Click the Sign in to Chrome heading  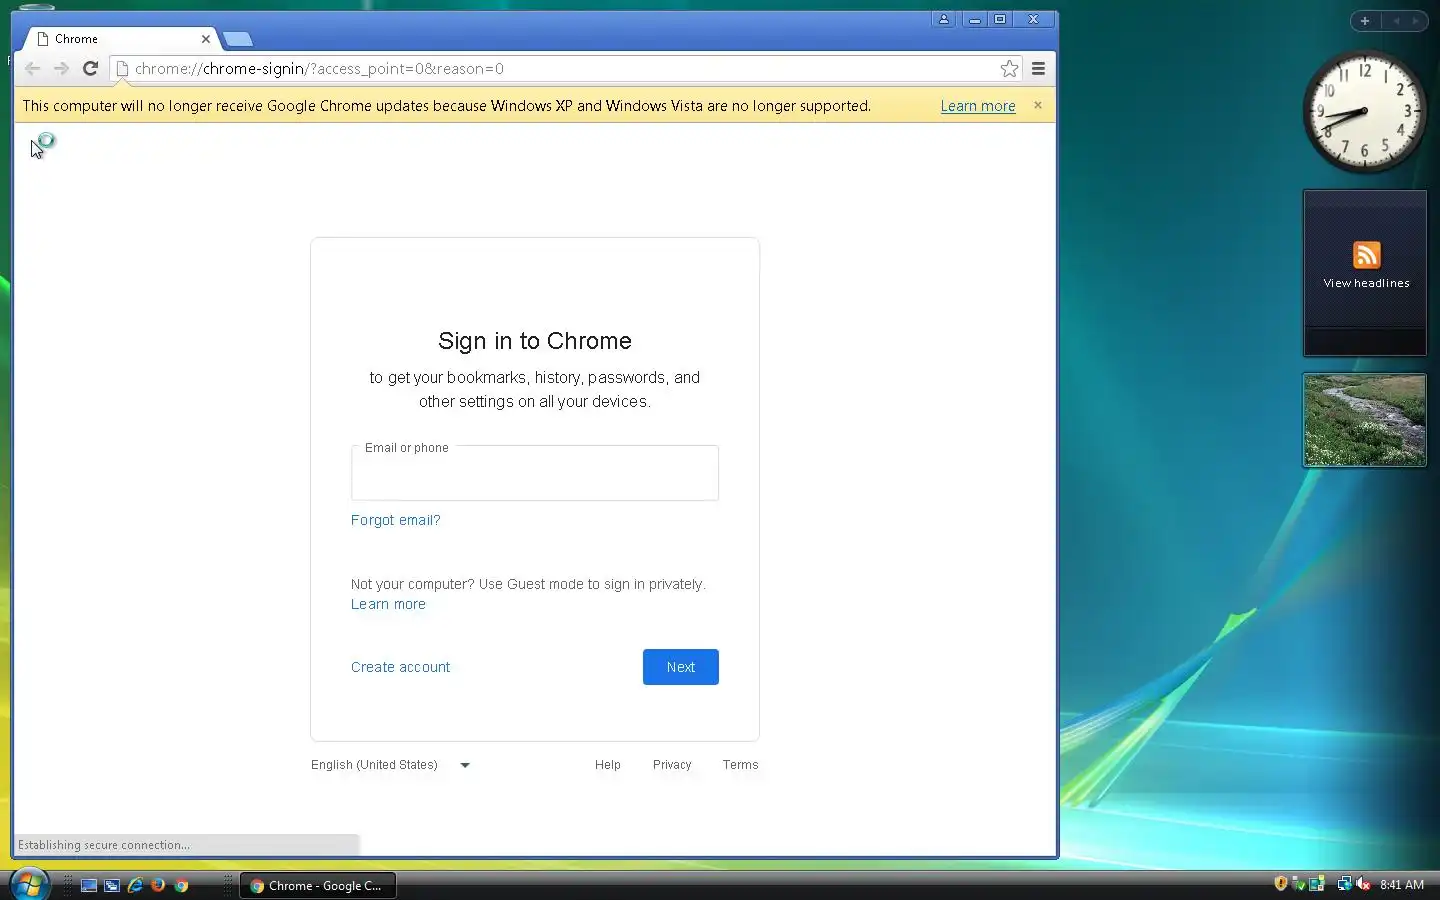pos(535,341)
